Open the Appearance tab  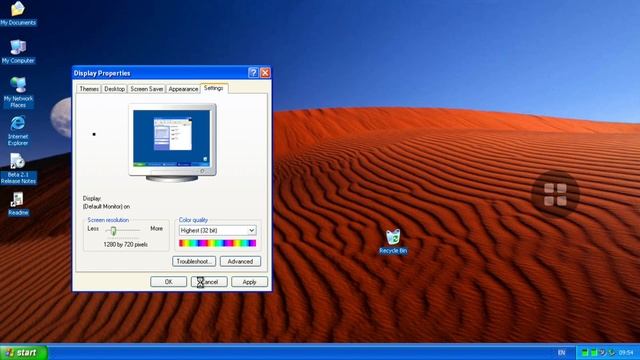[x=183, y=89]
